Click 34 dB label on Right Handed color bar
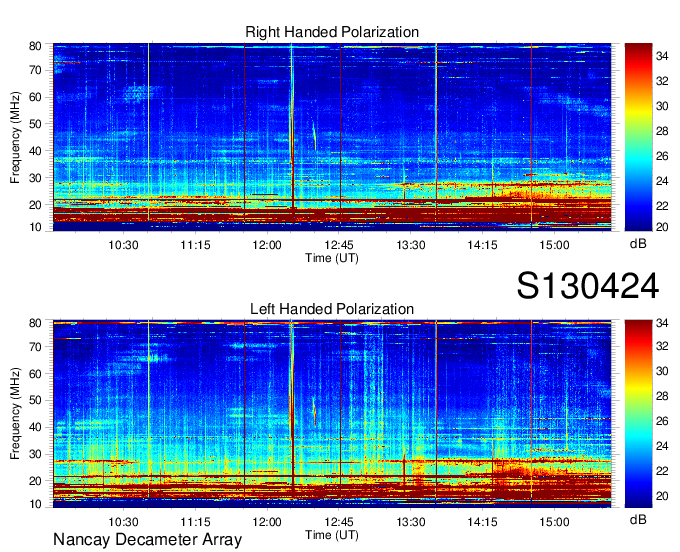Viewport: 680px width, 552px height. (662, 56)
